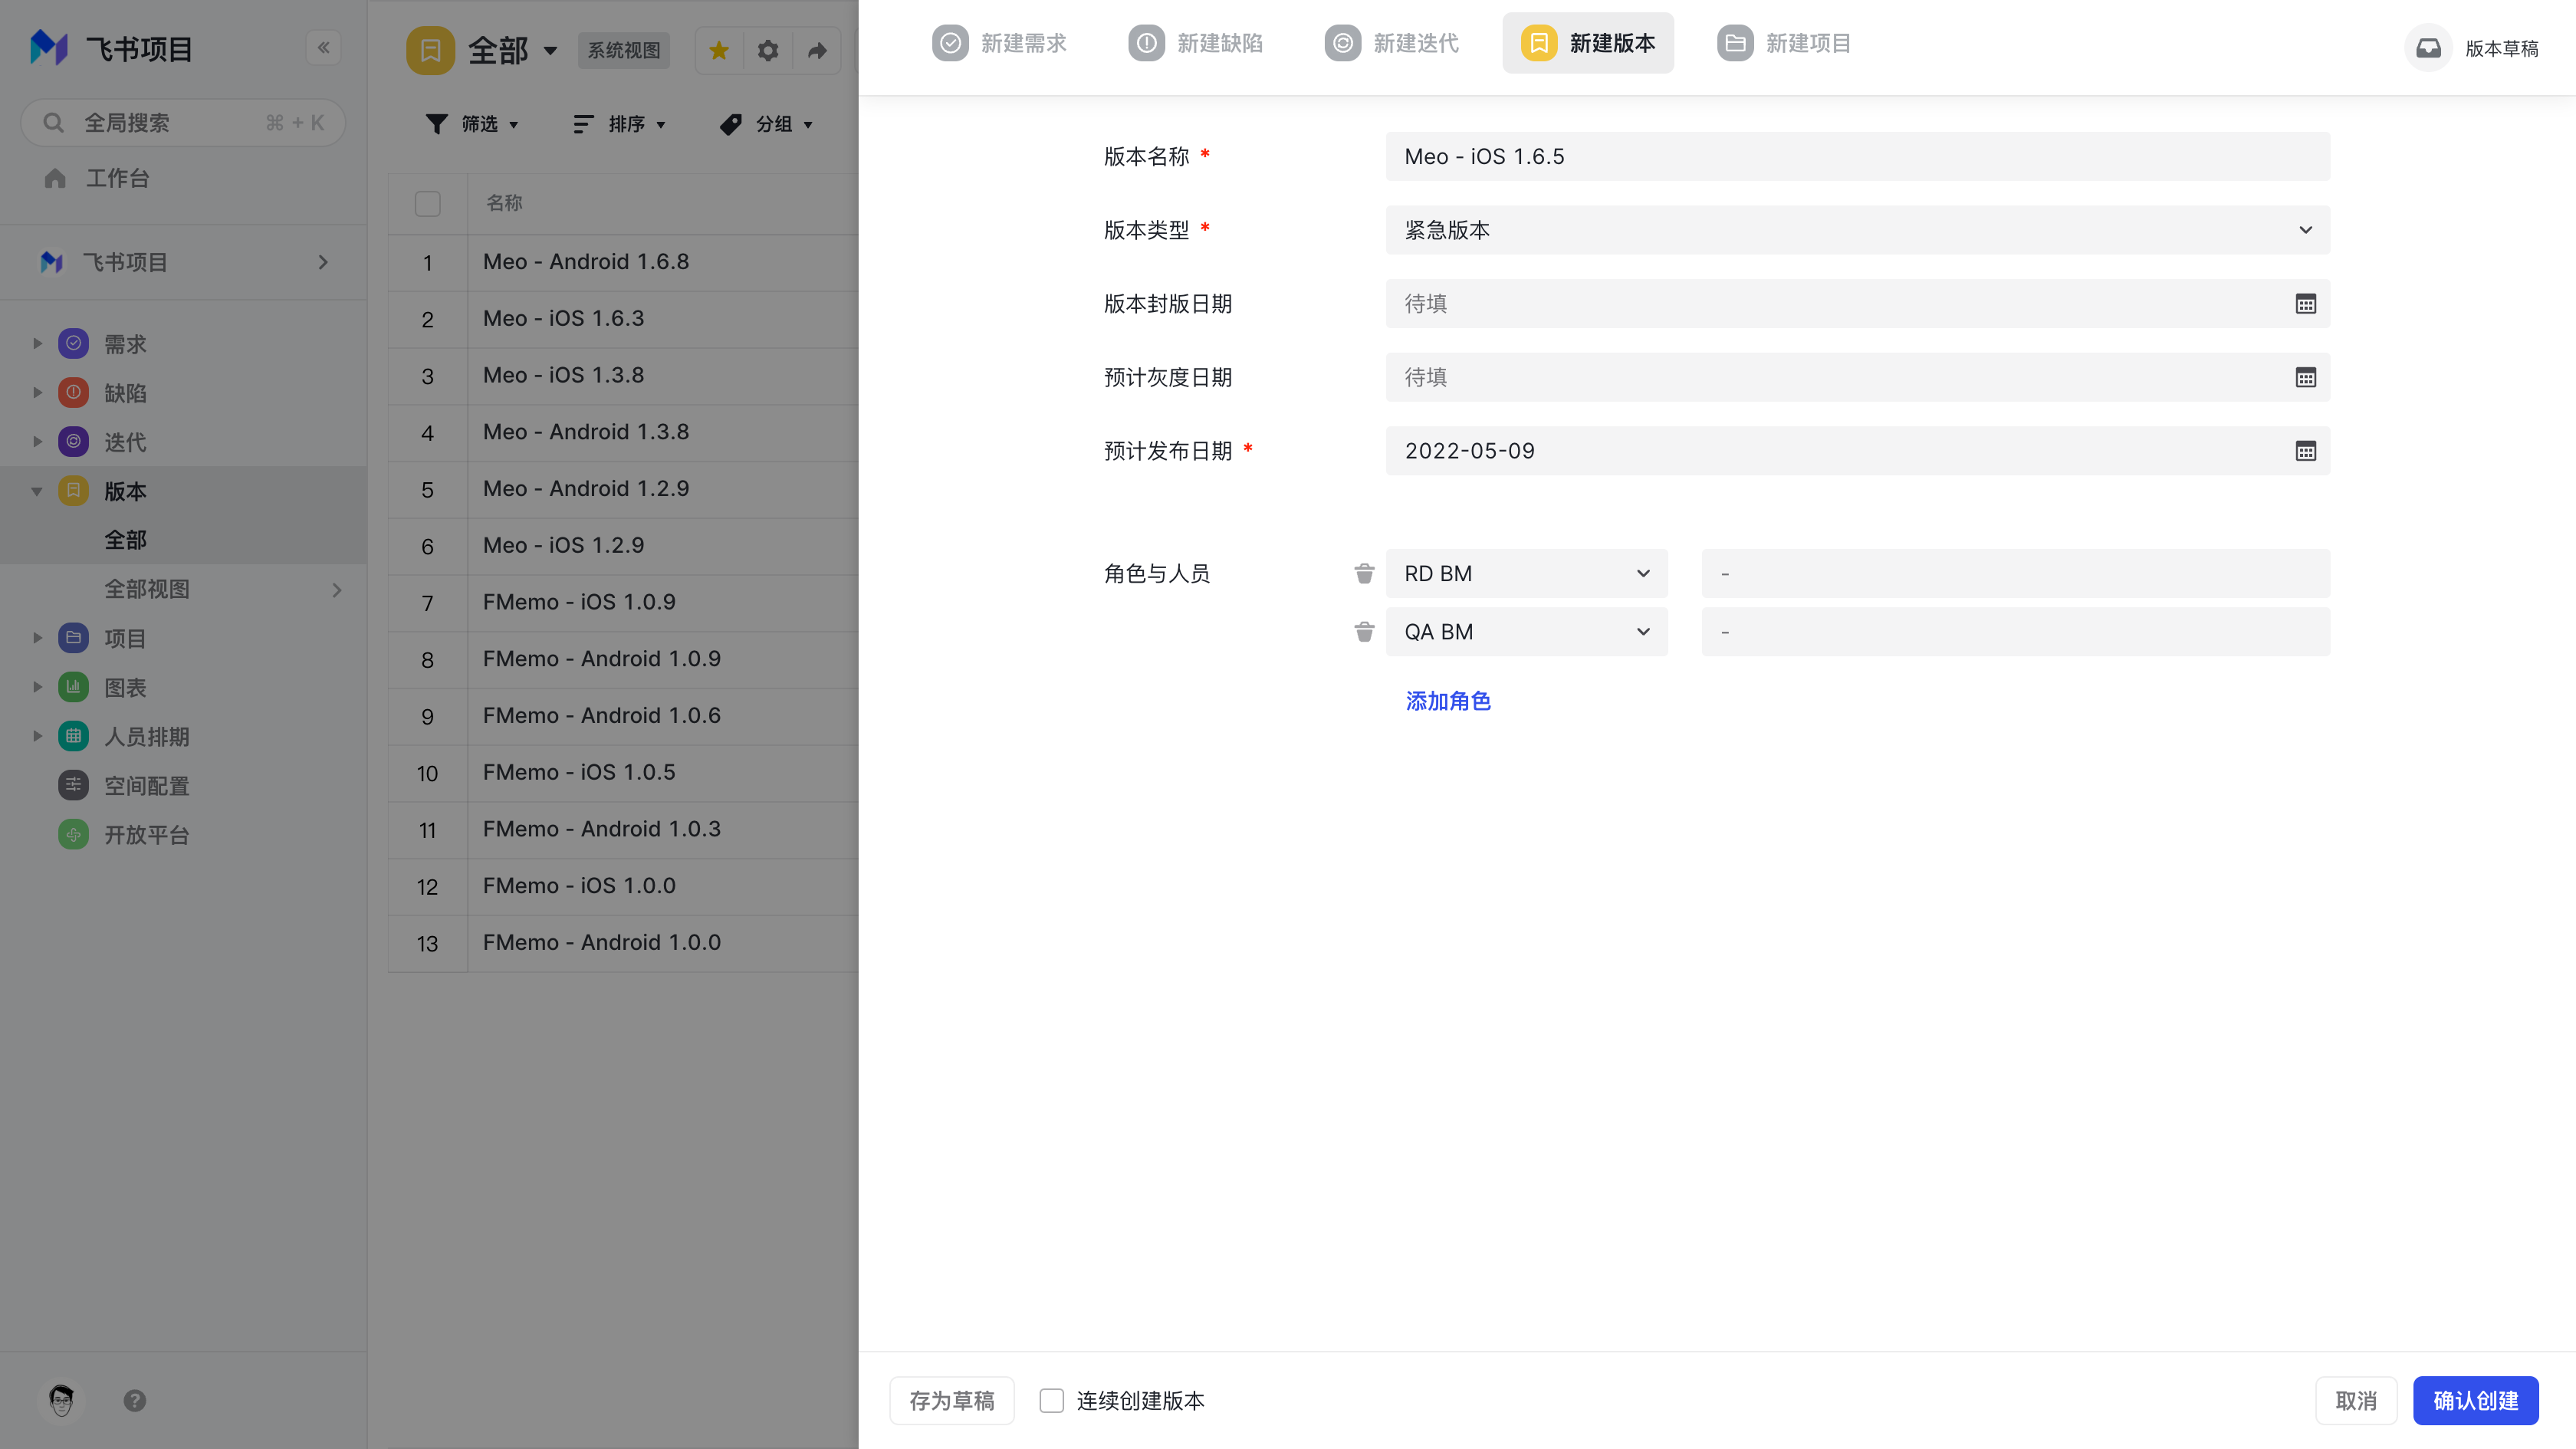This screenshot has width=2576, height=1449.
Task: Click the 系统视图 tag button
Action: pyautogui.click(x=624, y=50)
